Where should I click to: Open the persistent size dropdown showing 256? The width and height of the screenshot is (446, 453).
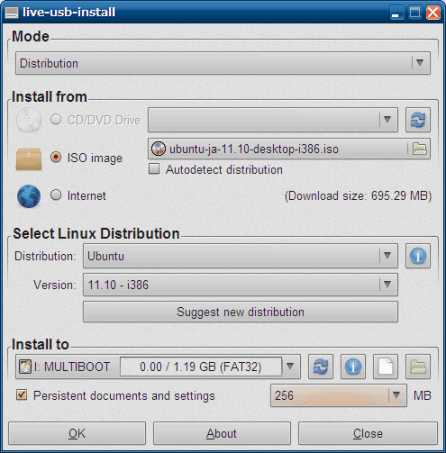338,396
